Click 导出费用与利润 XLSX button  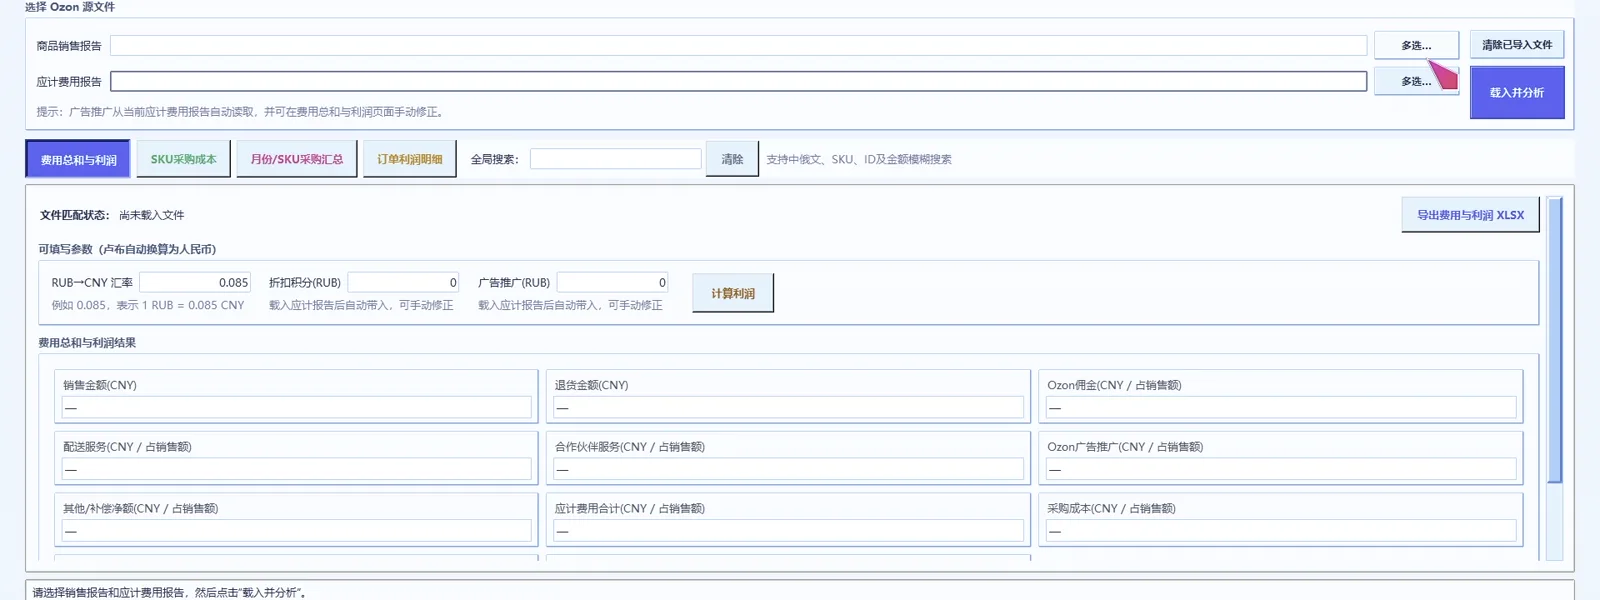[1470, 215]
